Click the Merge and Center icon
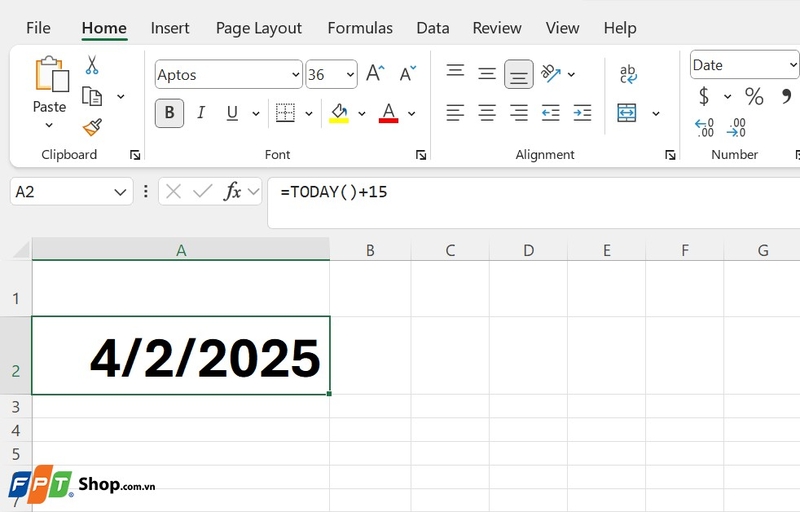This screenshot has height=512, width=800. pos(627,113)
